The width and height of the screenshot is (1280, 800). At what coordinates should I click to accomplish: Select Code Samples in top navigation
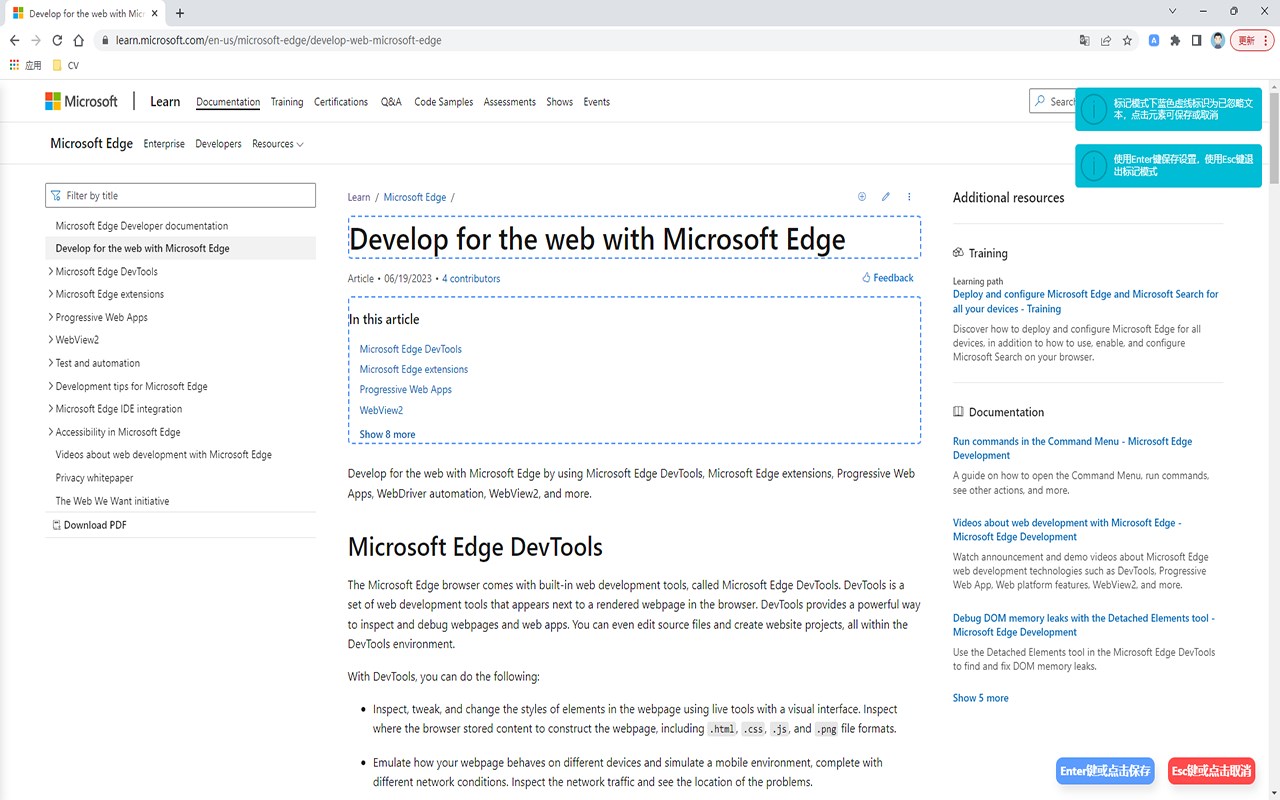(443, 102)
